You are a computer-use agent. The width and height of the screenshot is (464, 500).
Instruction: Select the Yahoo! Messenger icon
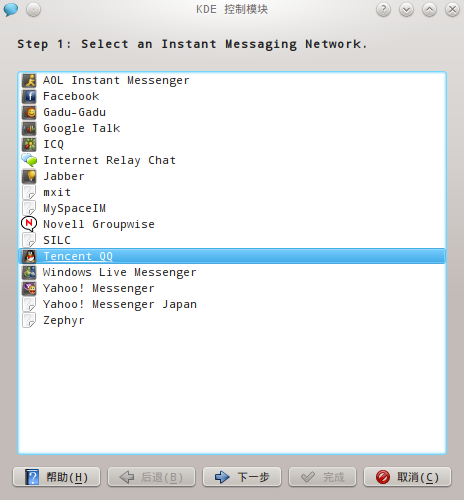click(x=29, y=289)
